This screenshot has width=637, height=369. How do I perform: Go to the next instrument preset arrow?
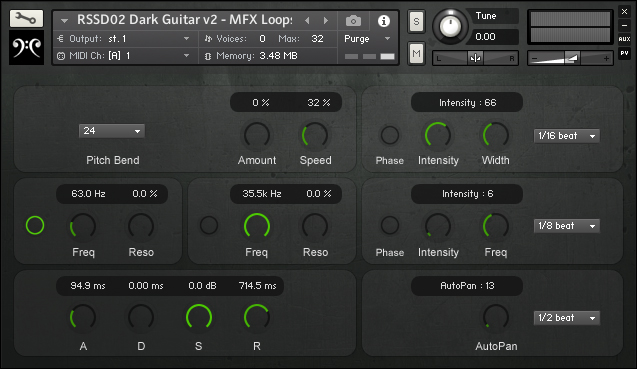326,20
